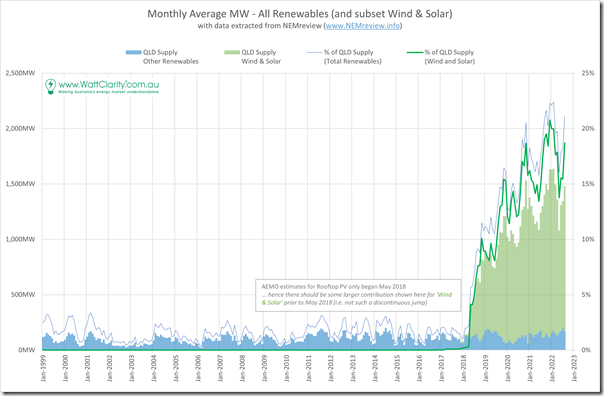Viewport: 604px width, 396px height.
Task: Click the AEMO Rooftop PV annotation box
Action: (358, 295)
